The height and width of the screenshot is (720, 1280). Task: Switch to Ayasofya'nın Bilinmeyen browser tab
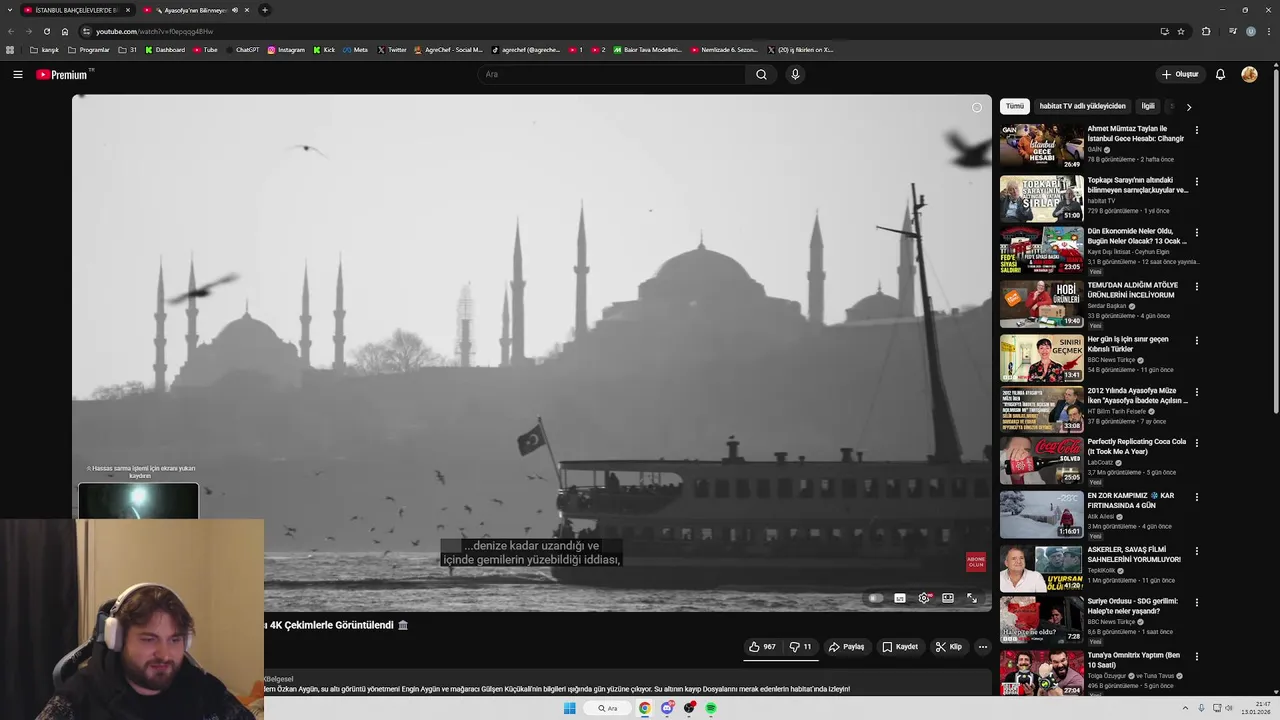[x=196, y=10]
